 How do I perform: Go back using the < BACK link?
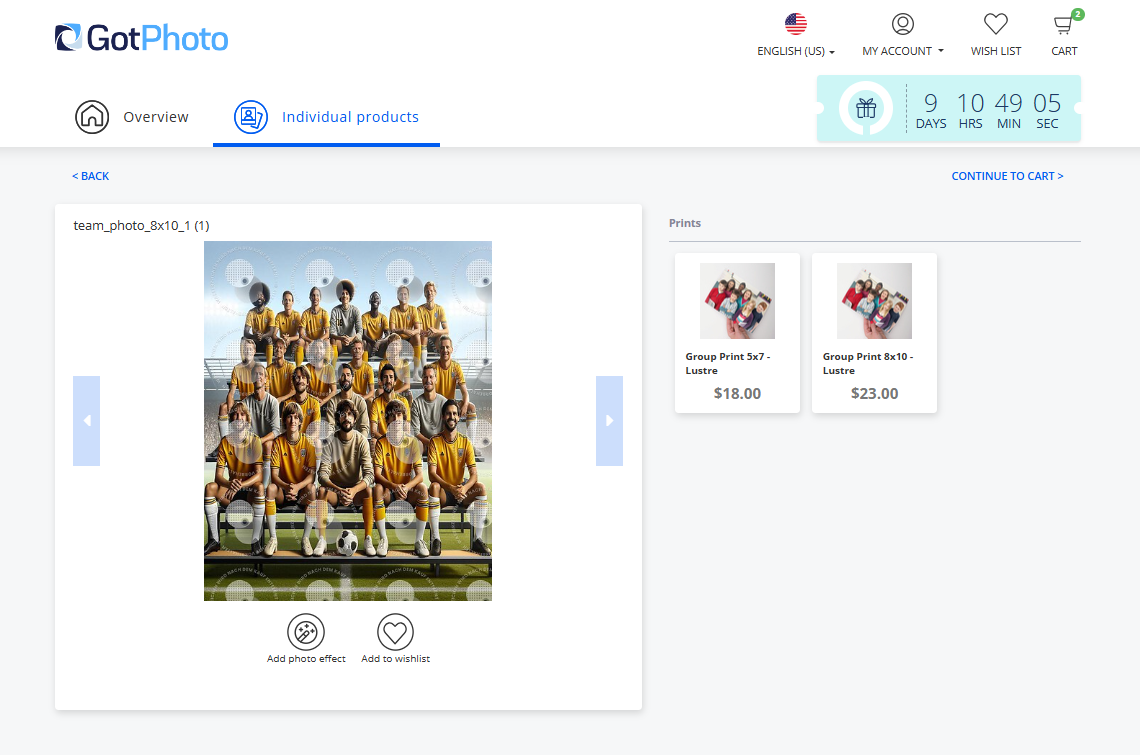tap(90, 176)
